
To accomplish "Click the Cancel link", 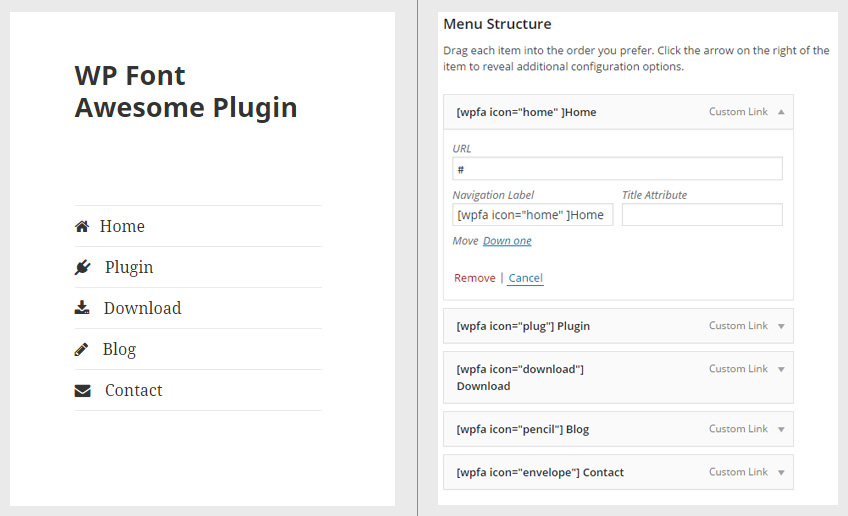I will 525,278.
